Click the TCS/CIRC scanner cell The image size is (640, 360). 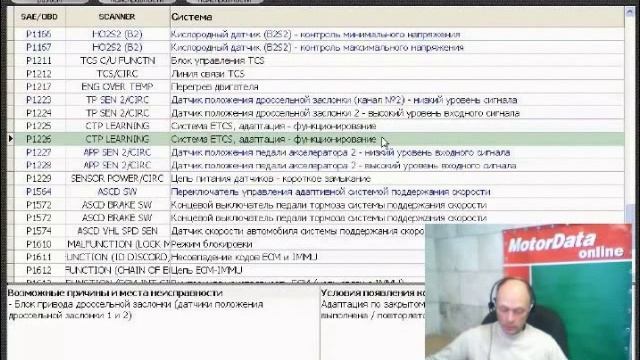[118, 73]
